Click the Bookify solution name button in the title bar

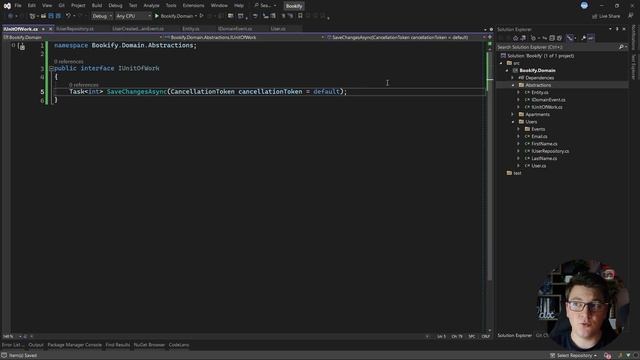(294, 6)
